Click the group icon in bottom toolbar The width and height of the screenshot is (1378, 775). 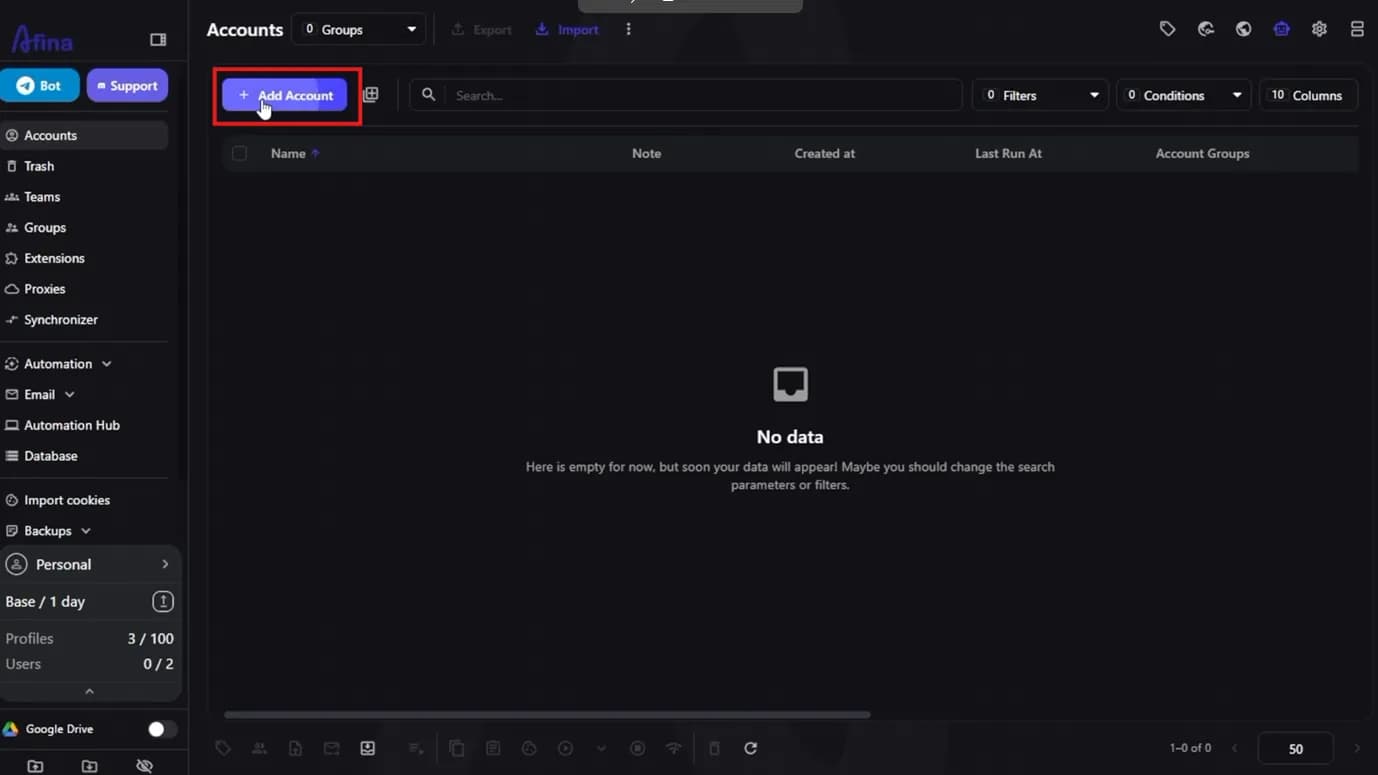pos(259,748)
